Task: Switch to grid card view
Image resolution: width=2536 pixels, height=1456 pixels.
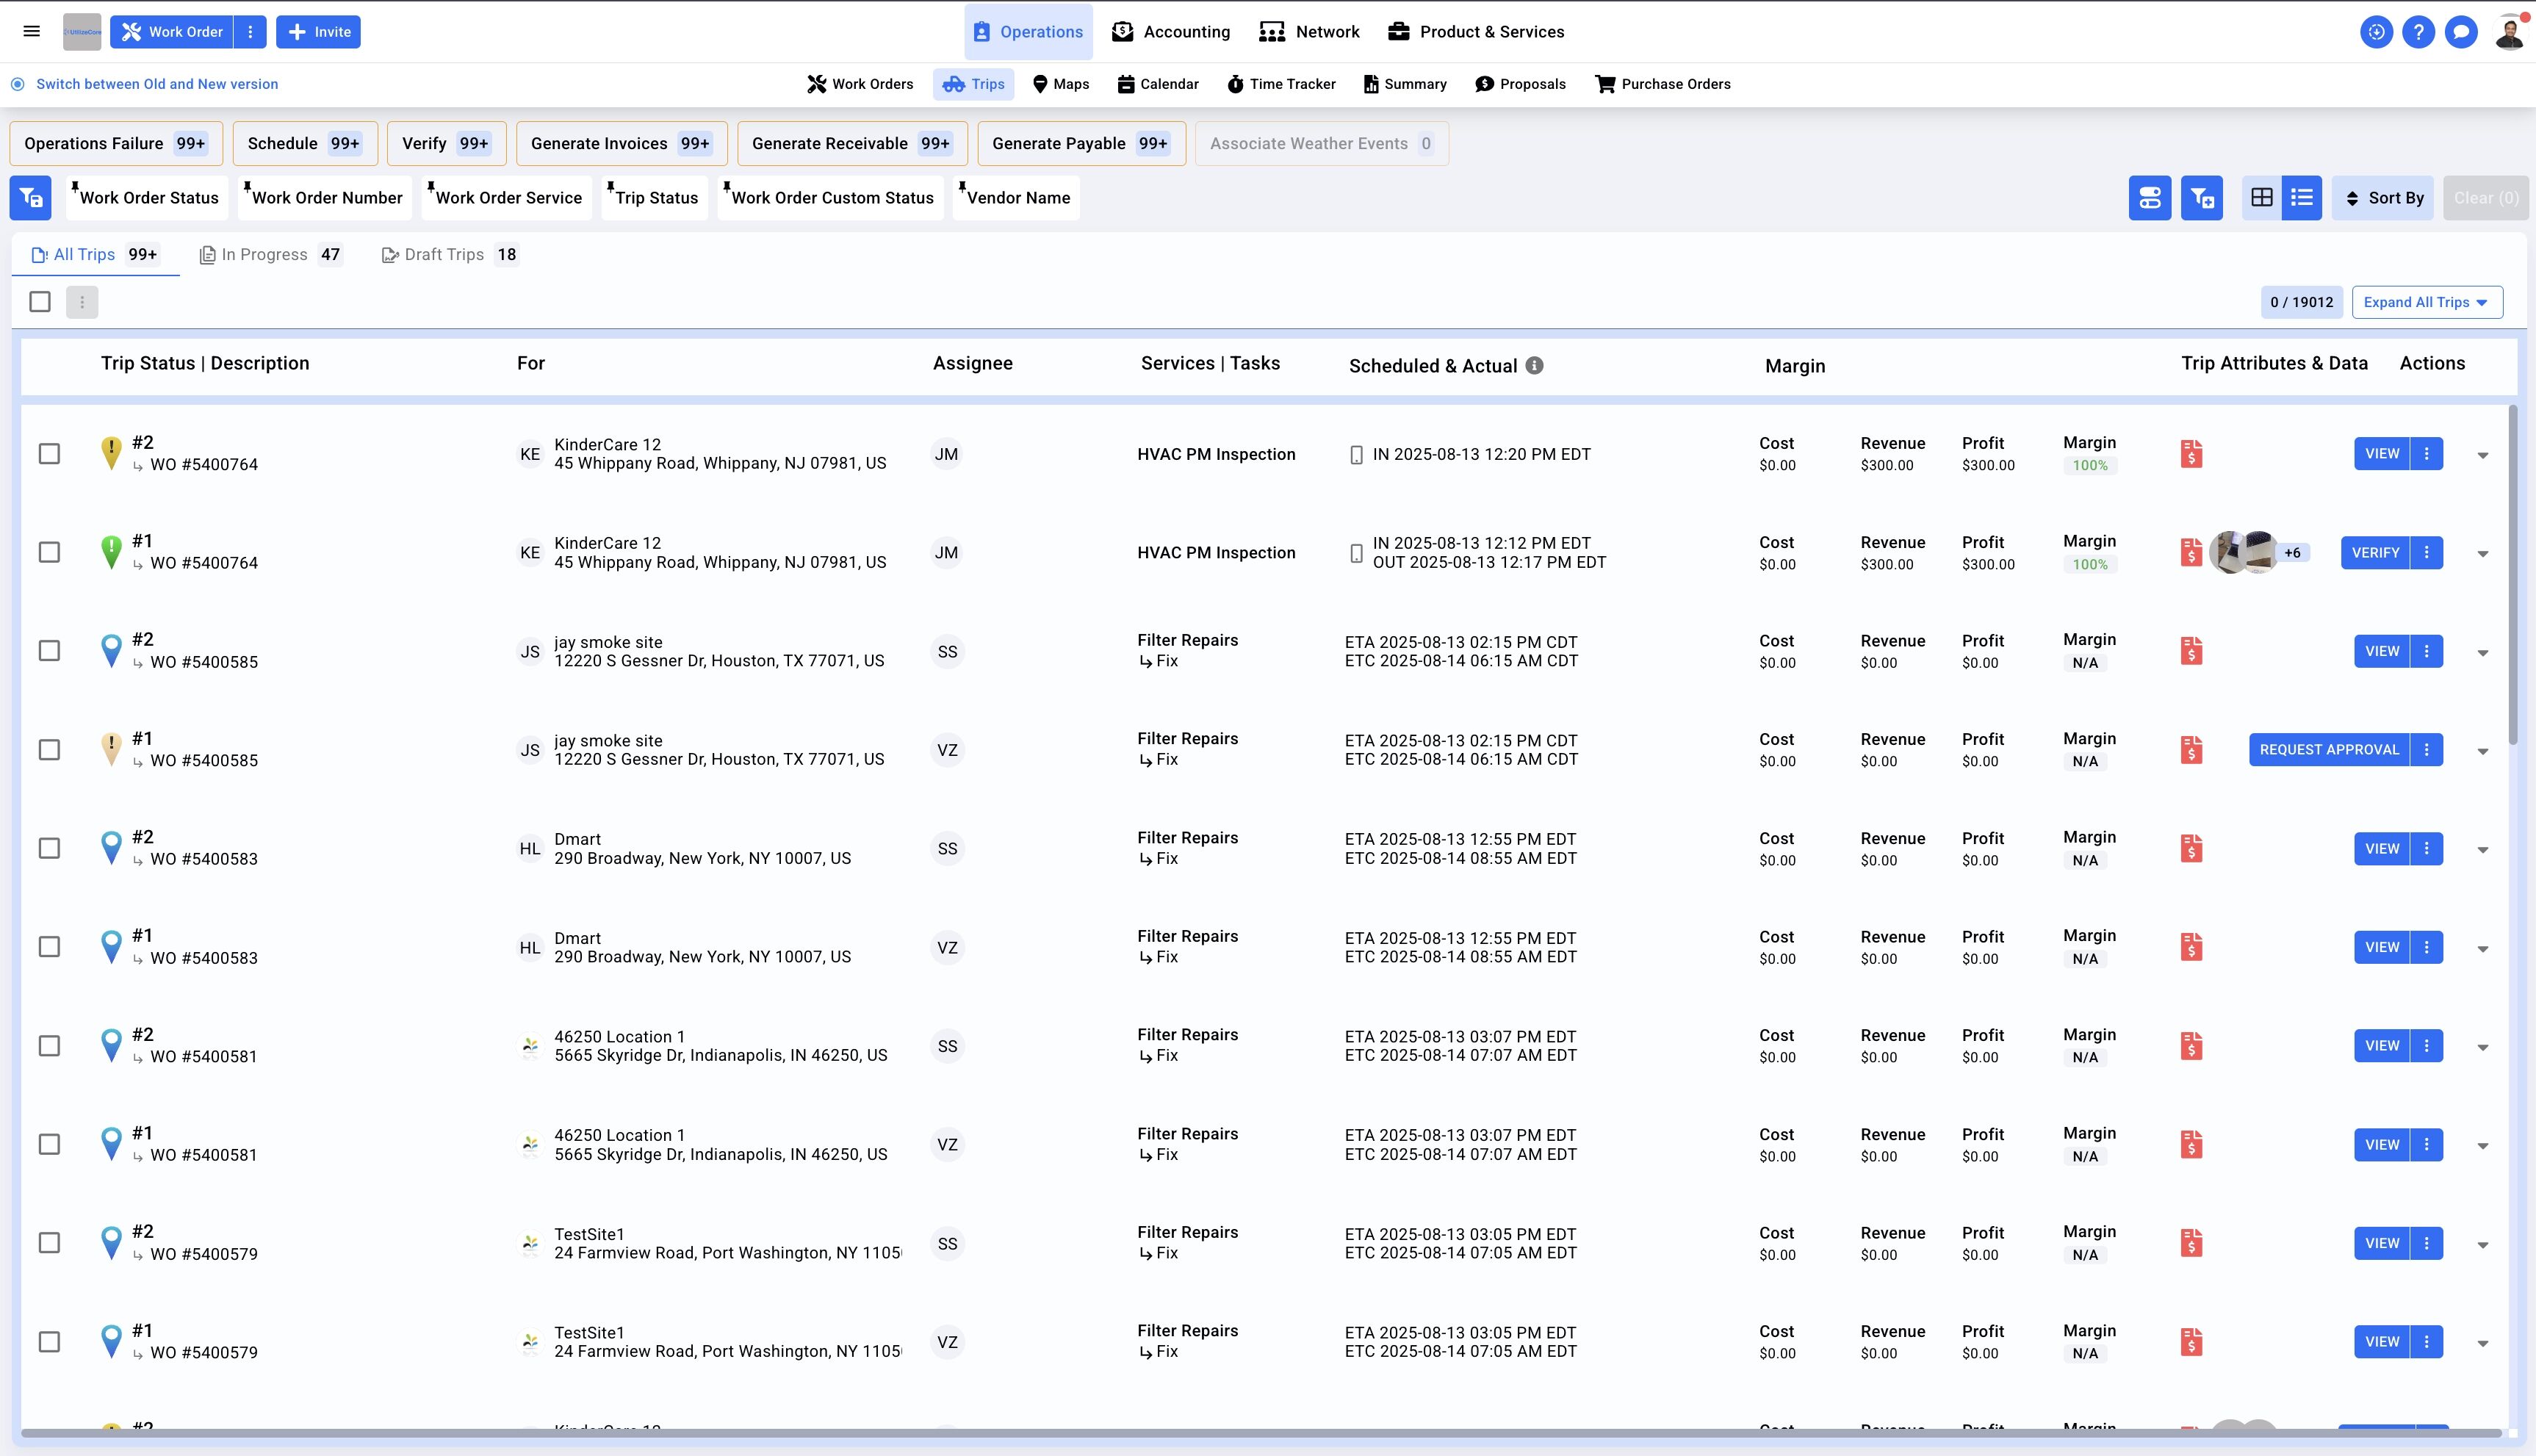Action: click(2261, 198)
